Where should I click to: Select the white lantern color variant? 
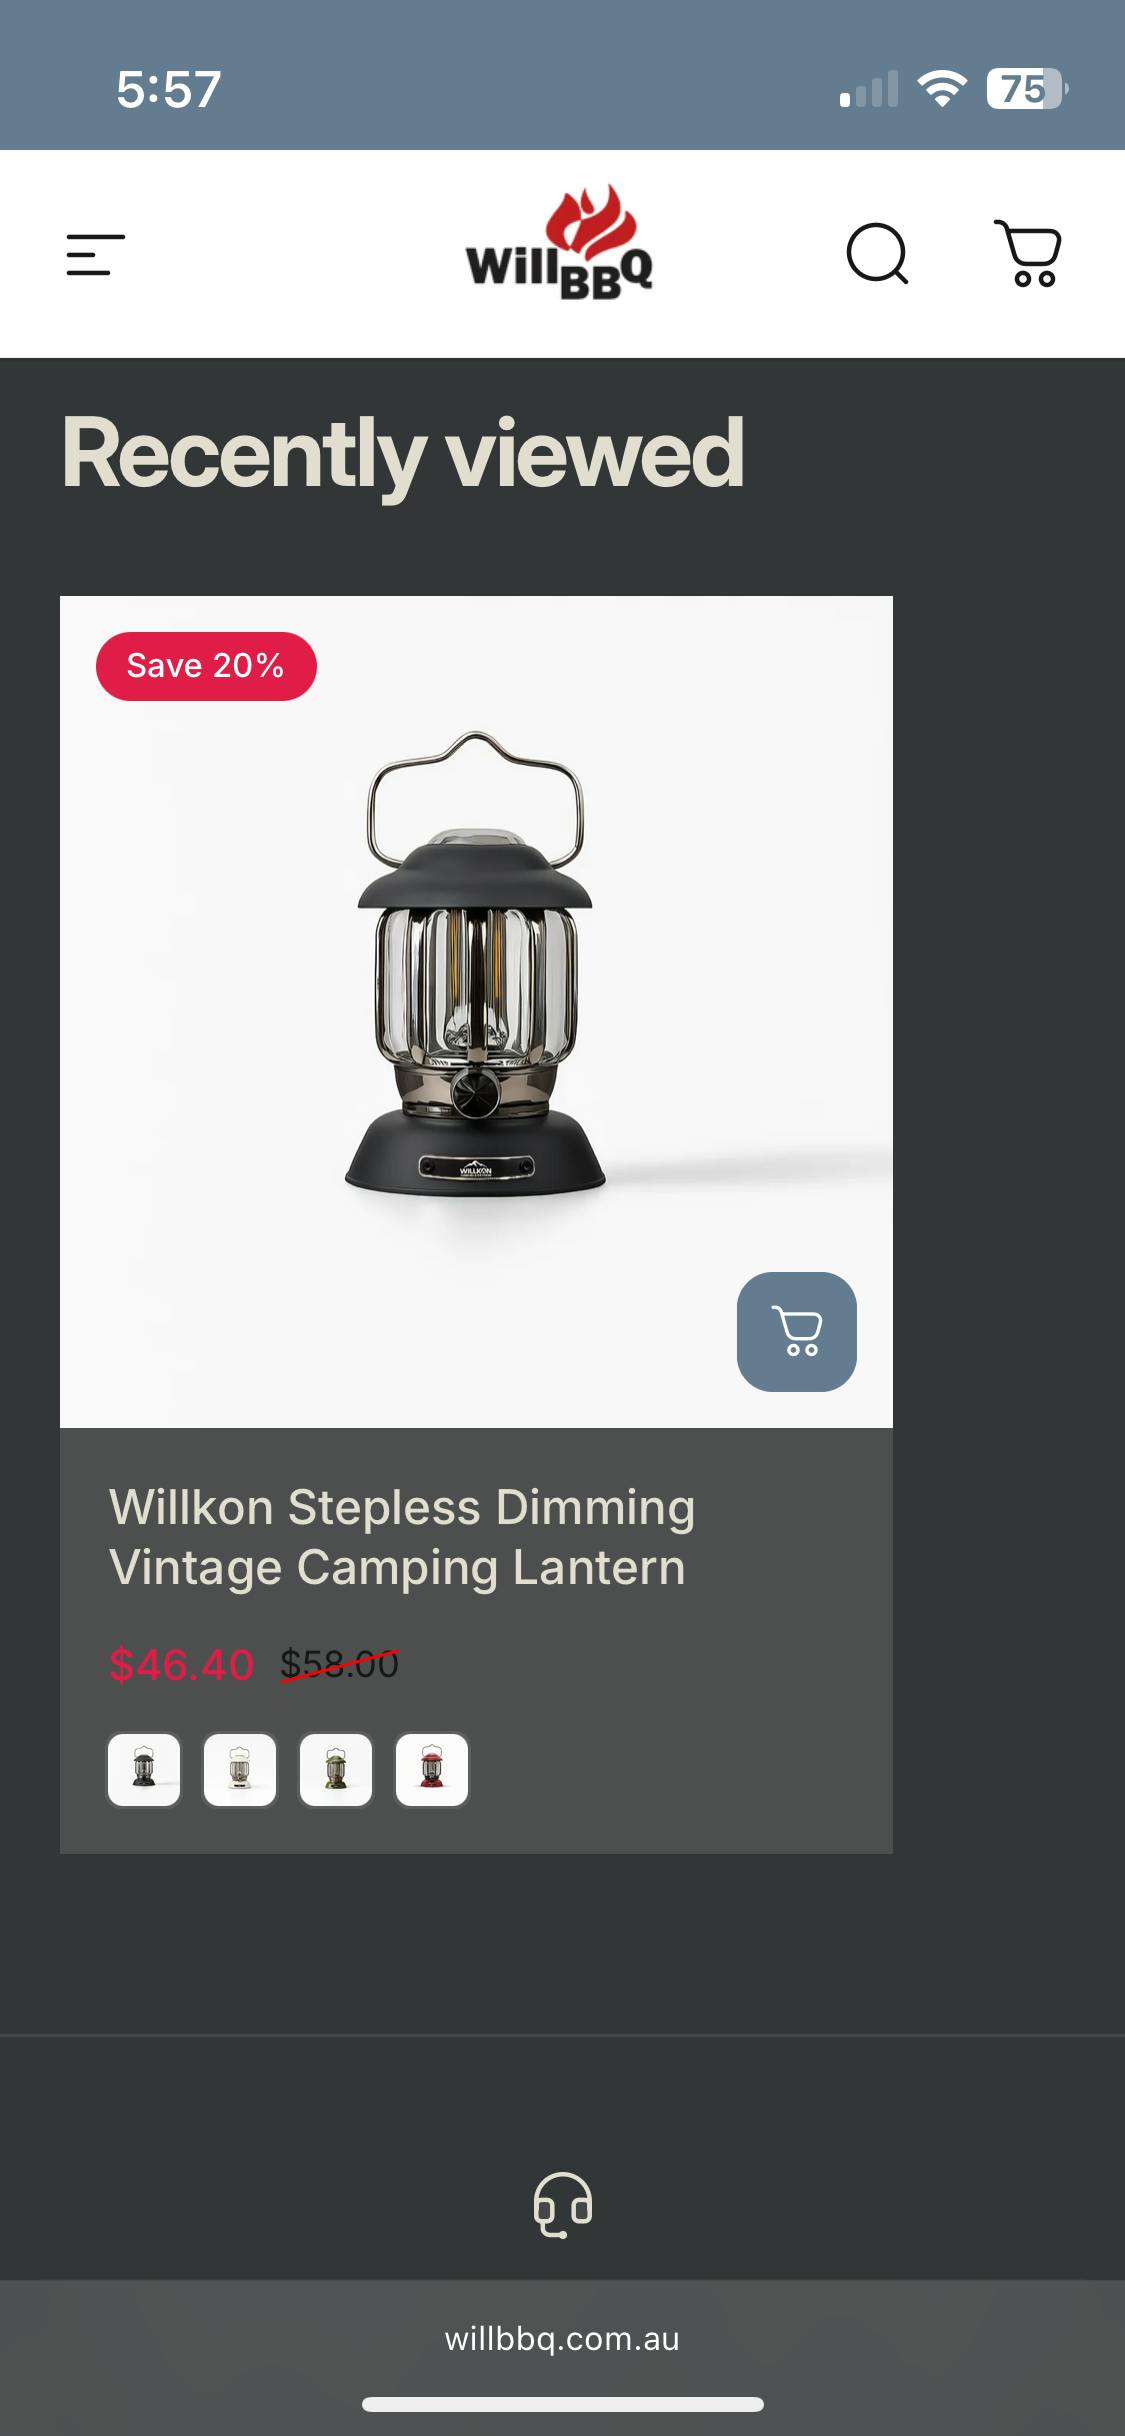point(240,1769)
